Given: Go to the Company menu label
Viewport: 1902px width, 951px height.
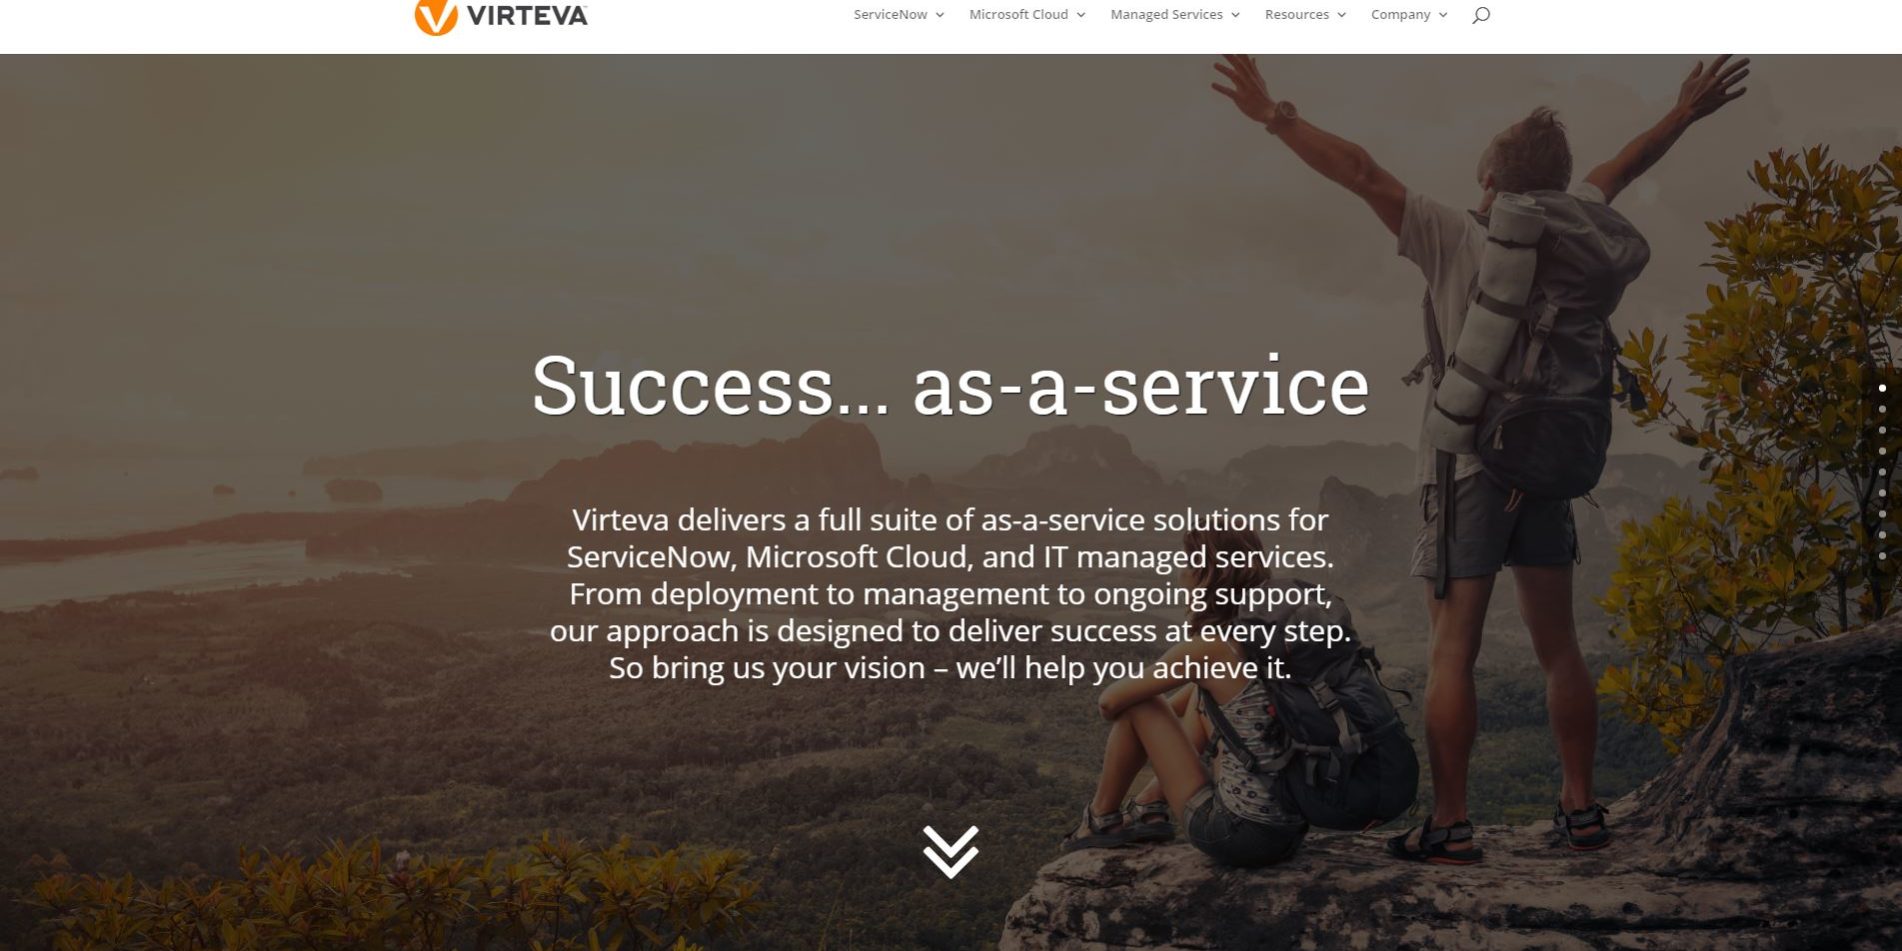Looking at the screenshot, I should click(1400, 14).
